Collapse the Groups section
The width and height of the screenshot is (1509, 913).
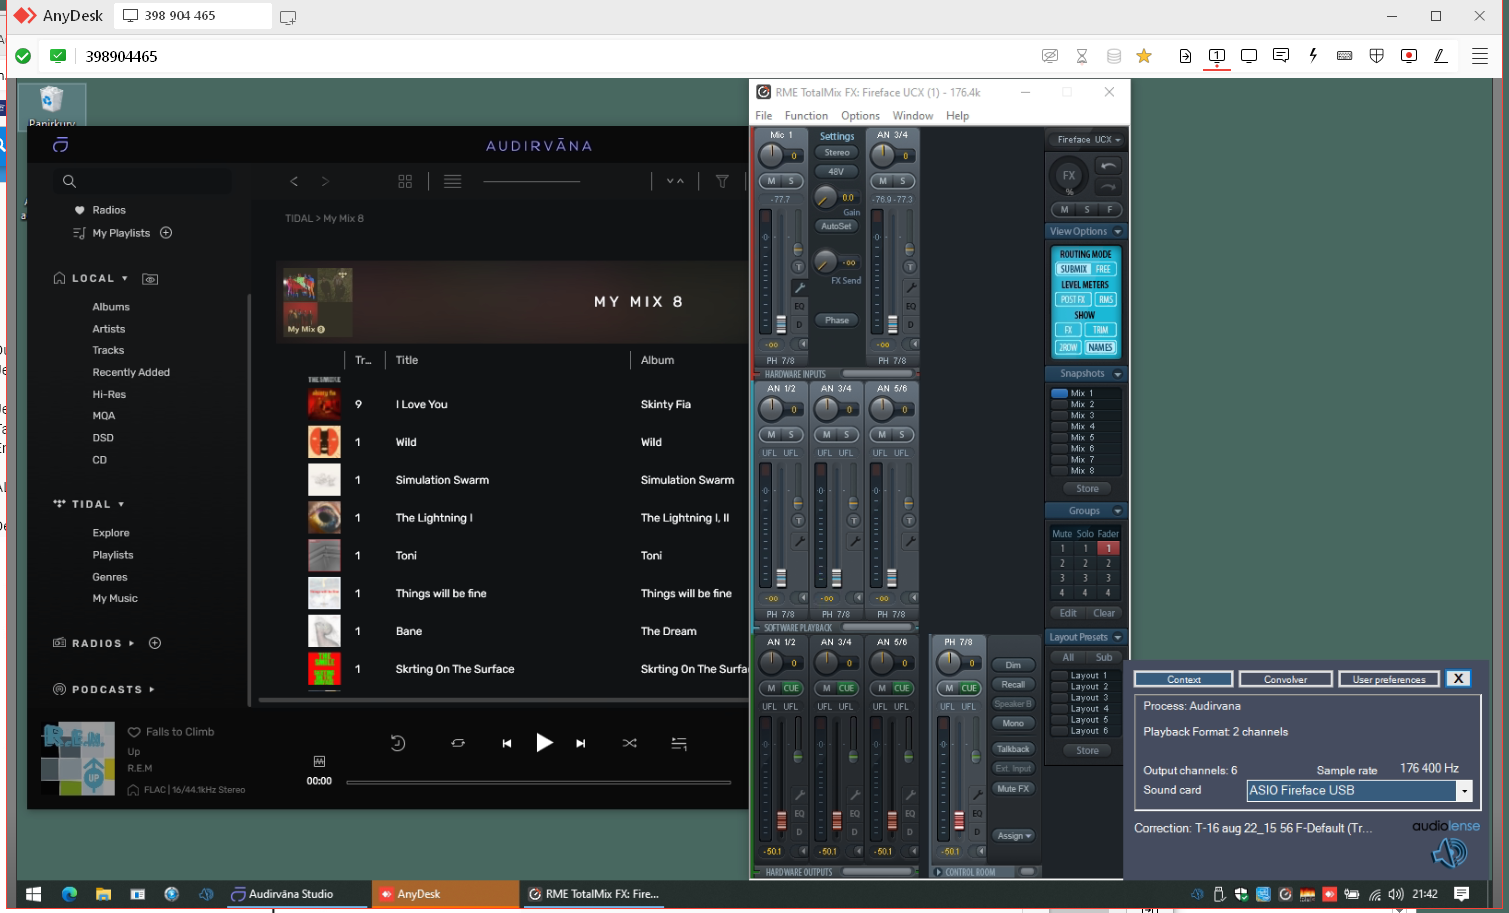[x=1118, y=511]
